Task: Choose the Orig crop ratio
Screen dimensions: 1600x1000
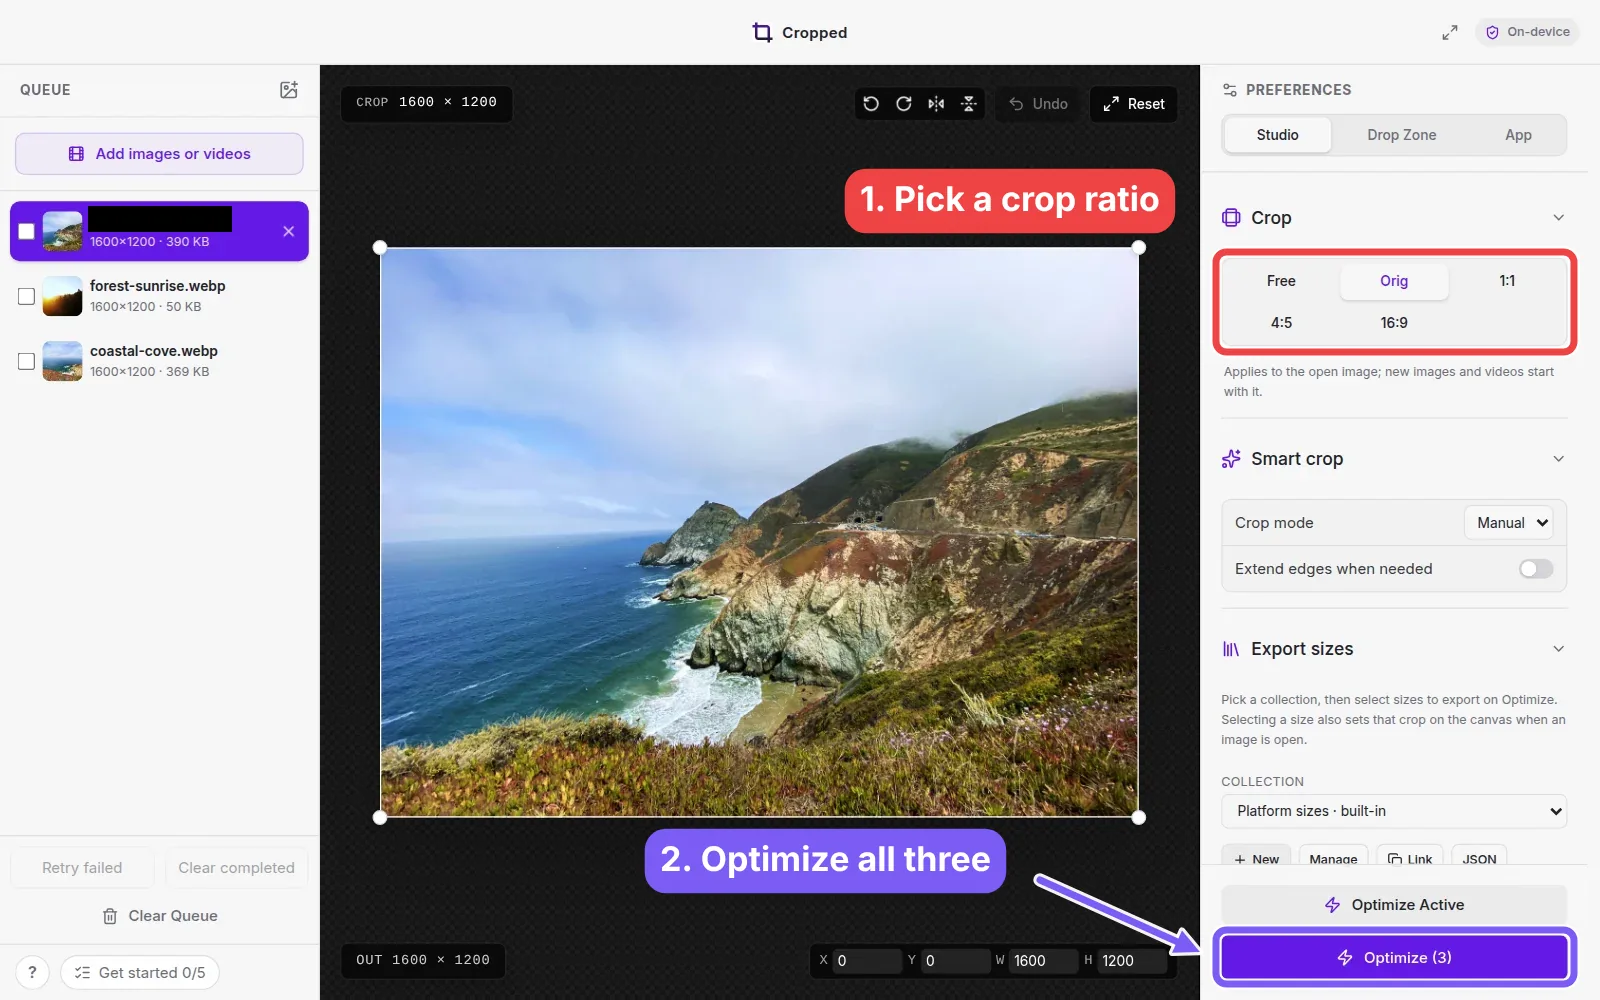Action: point(1394,281)
